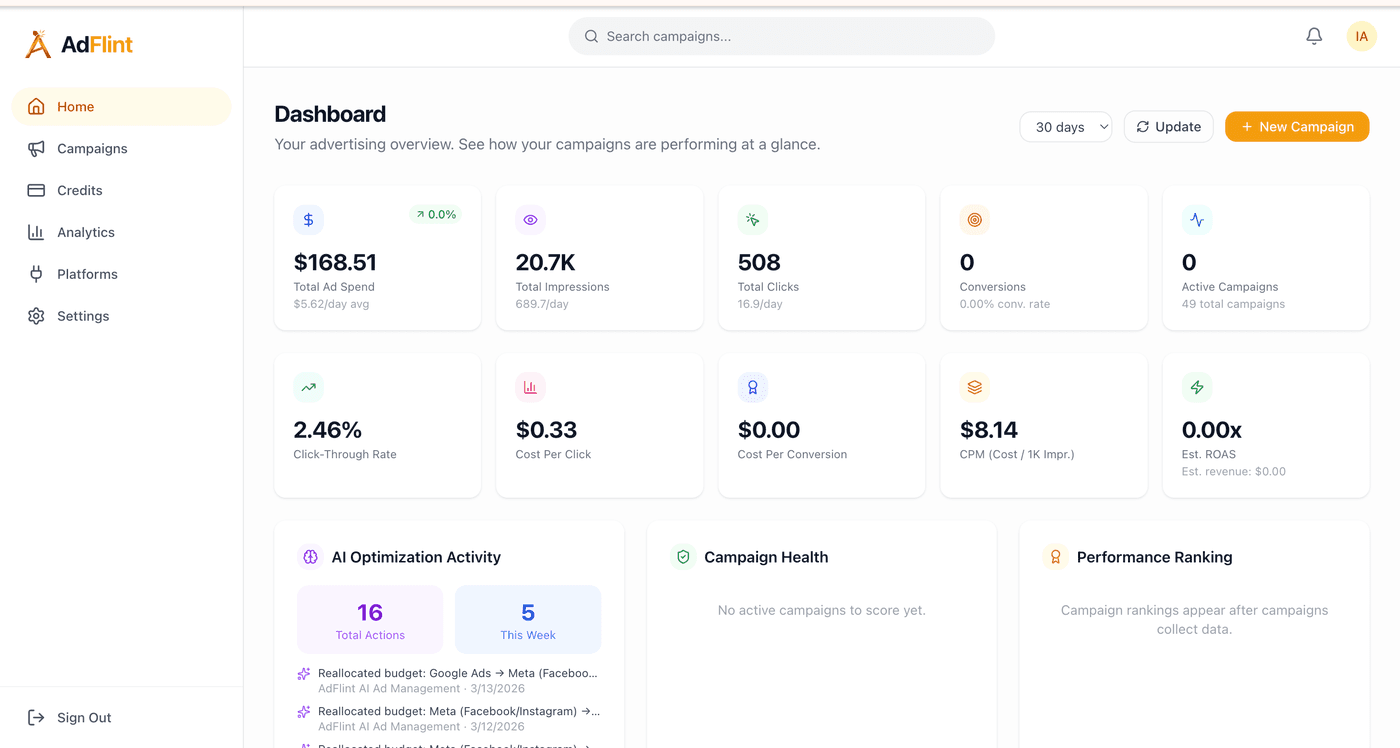Click the Est. ROAS lightning icon

1196,387
